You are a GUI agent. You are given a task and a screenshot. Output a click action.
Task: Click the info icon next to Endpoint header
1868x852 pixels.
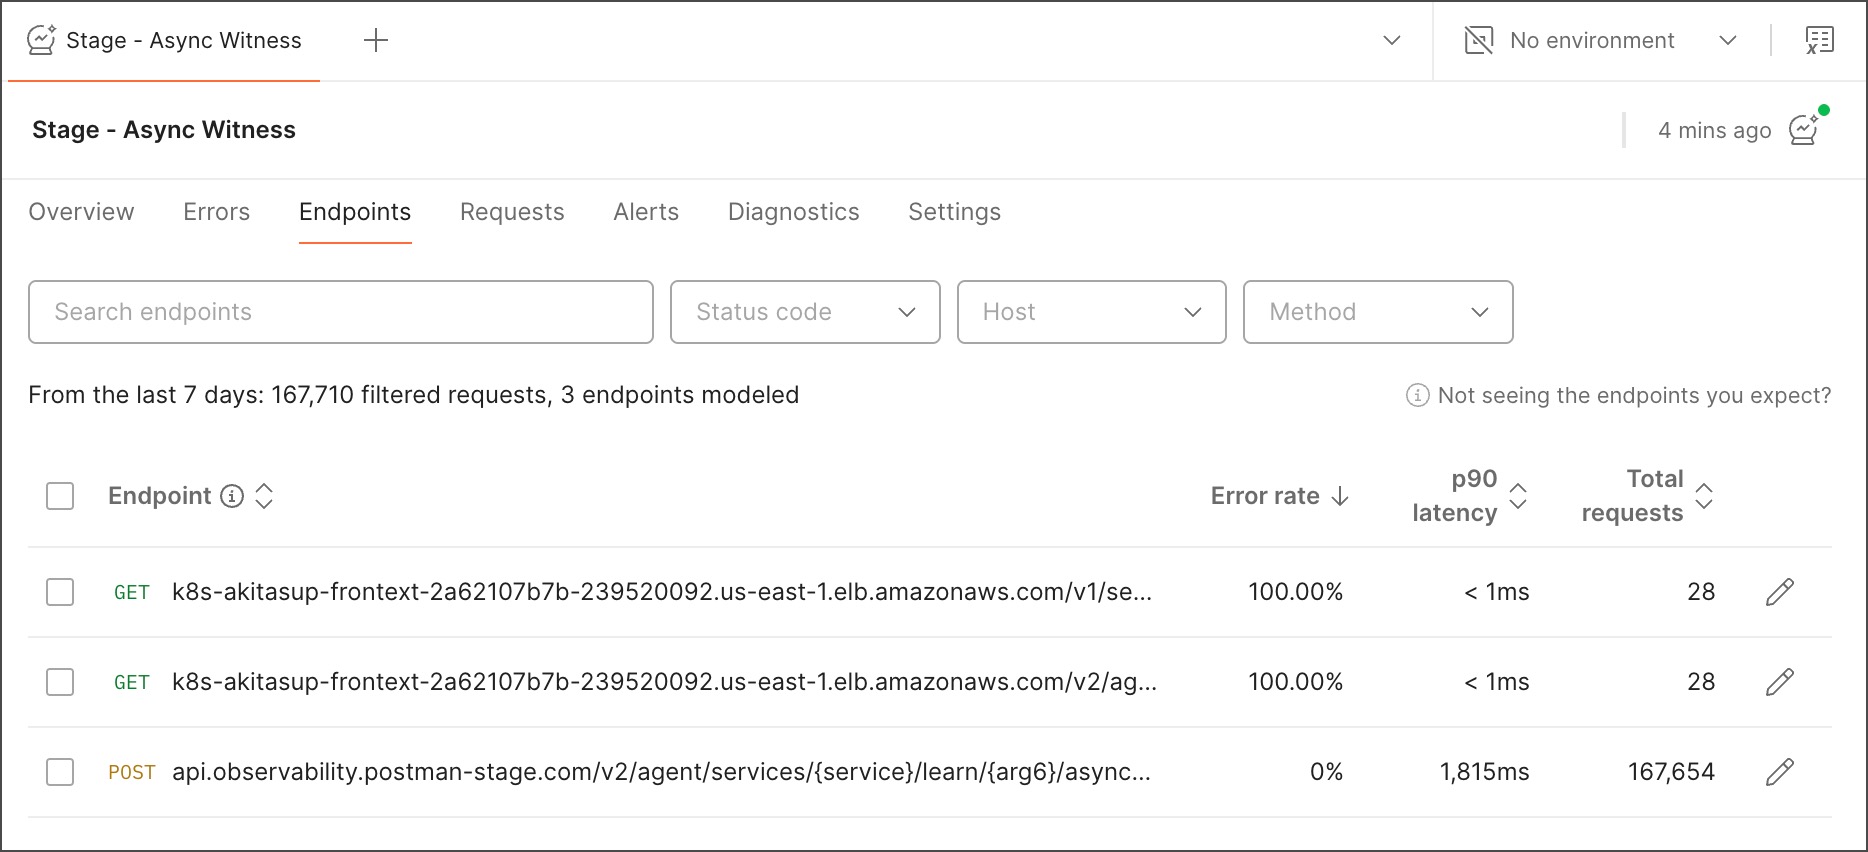[232, 496]
